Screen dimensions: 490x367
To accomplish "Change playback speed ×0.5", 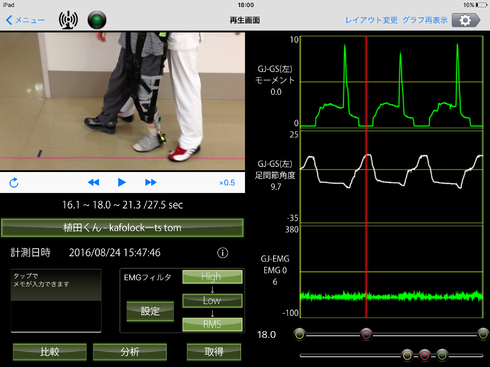I will point(227,183).
